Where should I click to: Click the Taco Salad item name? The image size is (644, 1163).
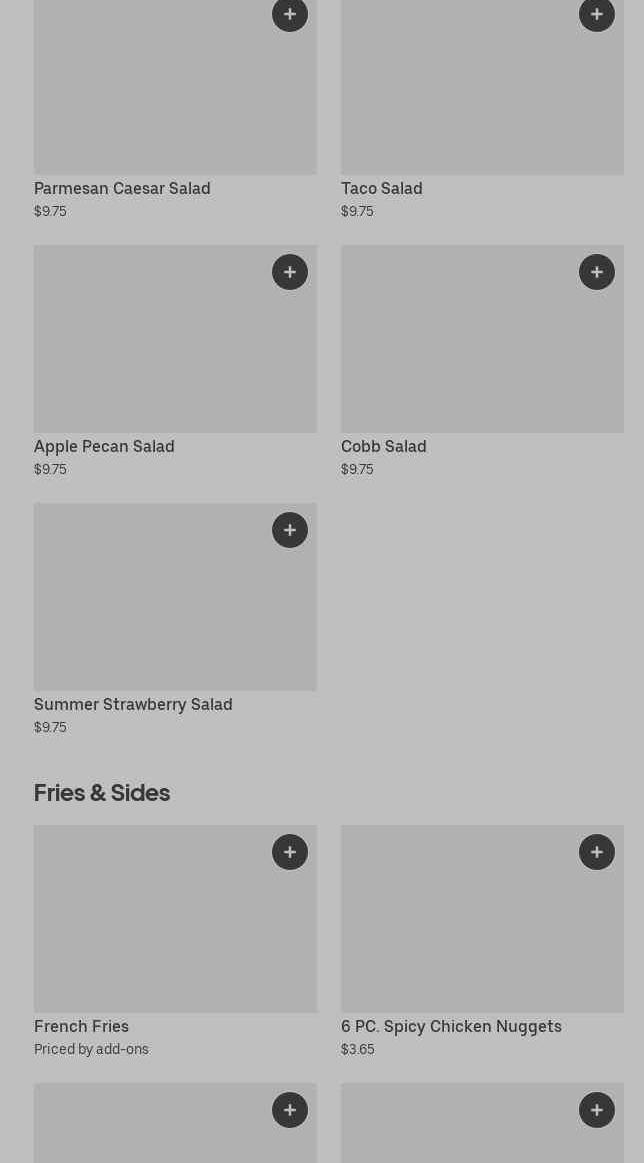(381, 188)
